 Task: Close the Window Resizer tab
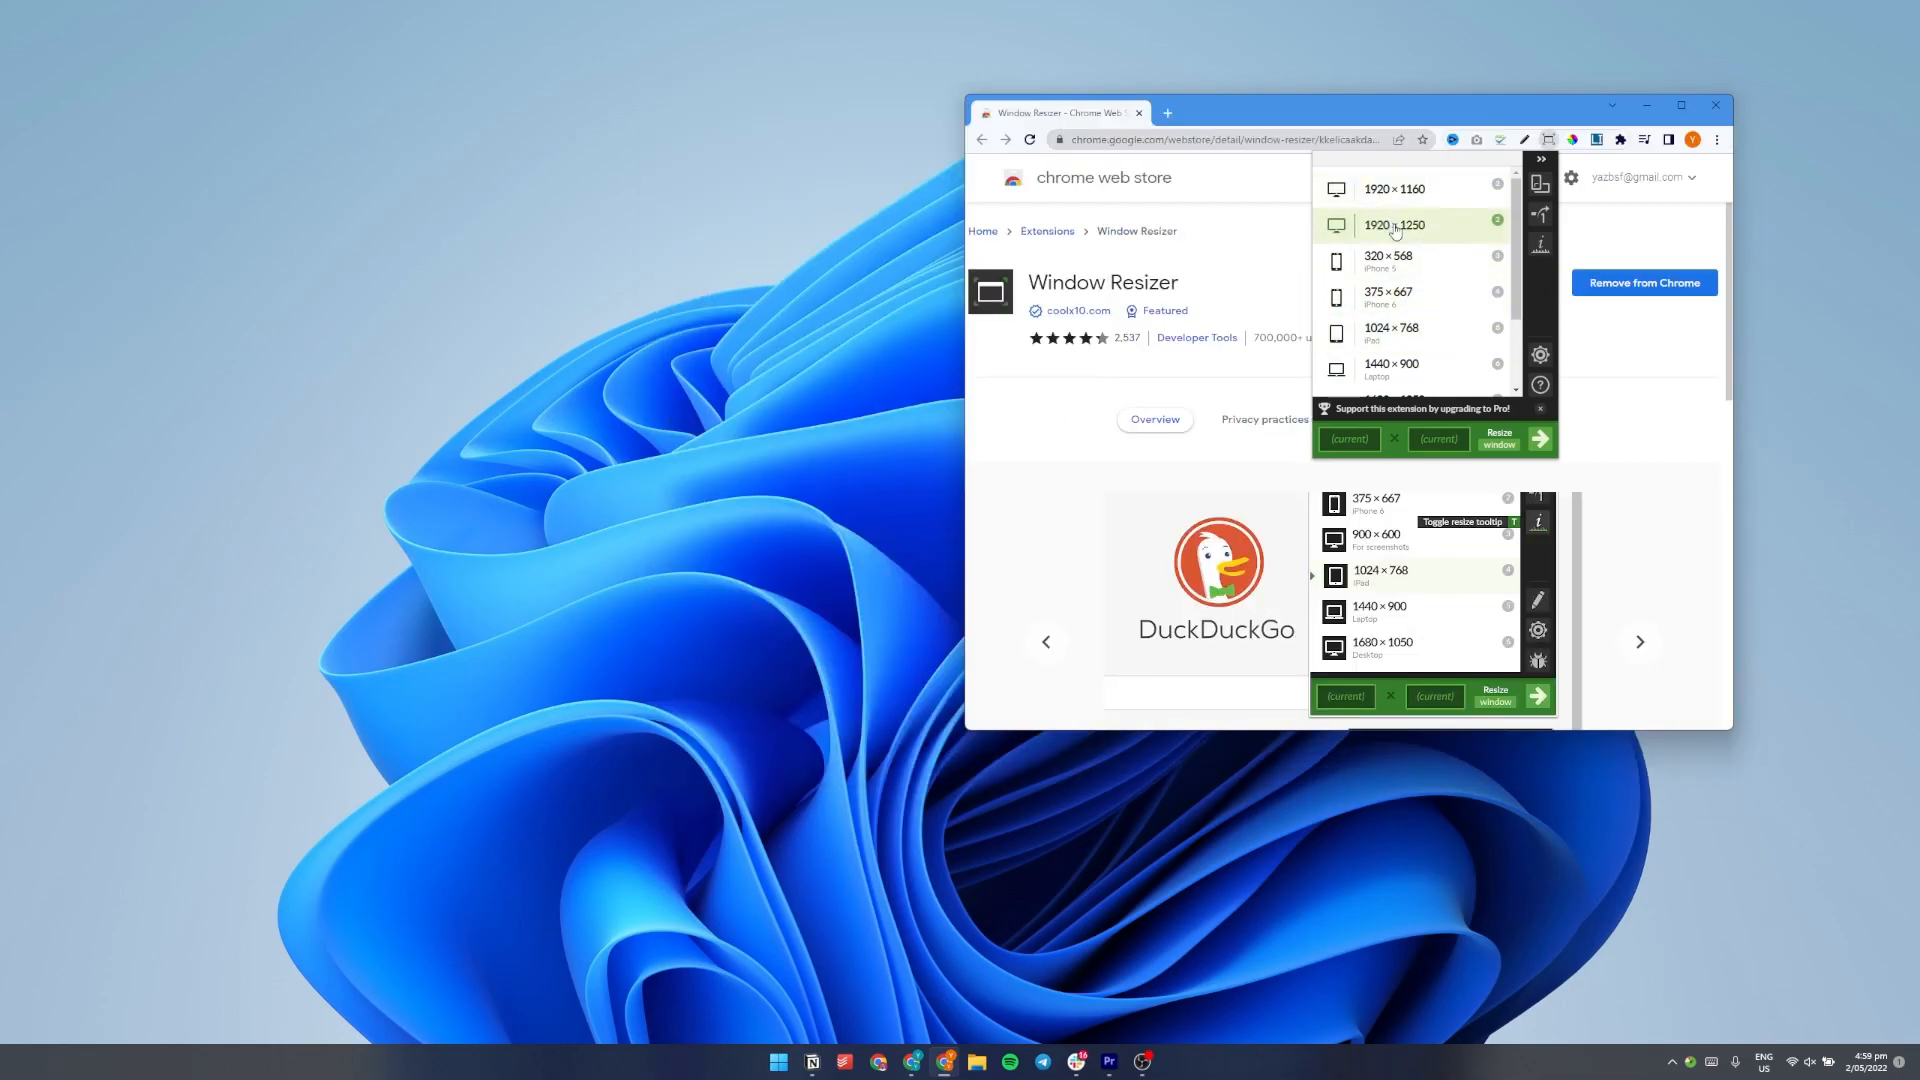(1138, 113)
